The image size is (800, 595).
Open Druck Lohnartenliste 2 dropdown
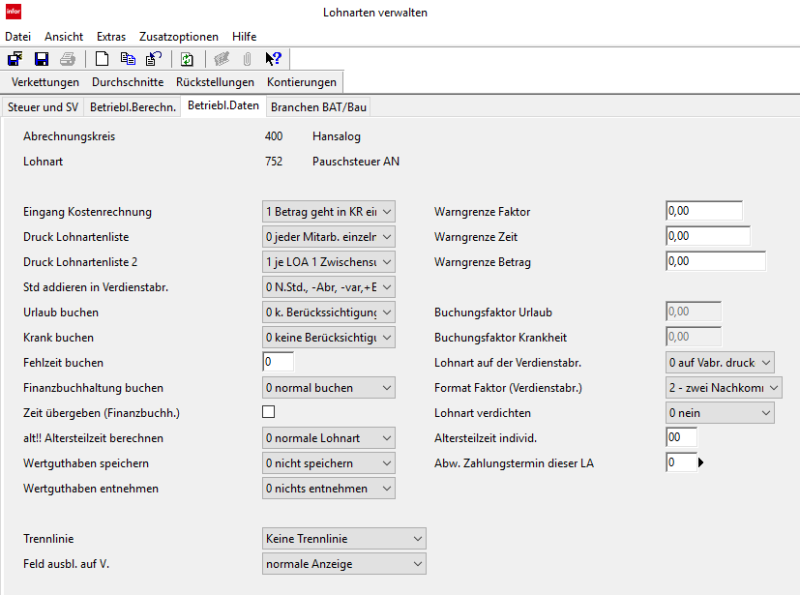tap(329, 262)
